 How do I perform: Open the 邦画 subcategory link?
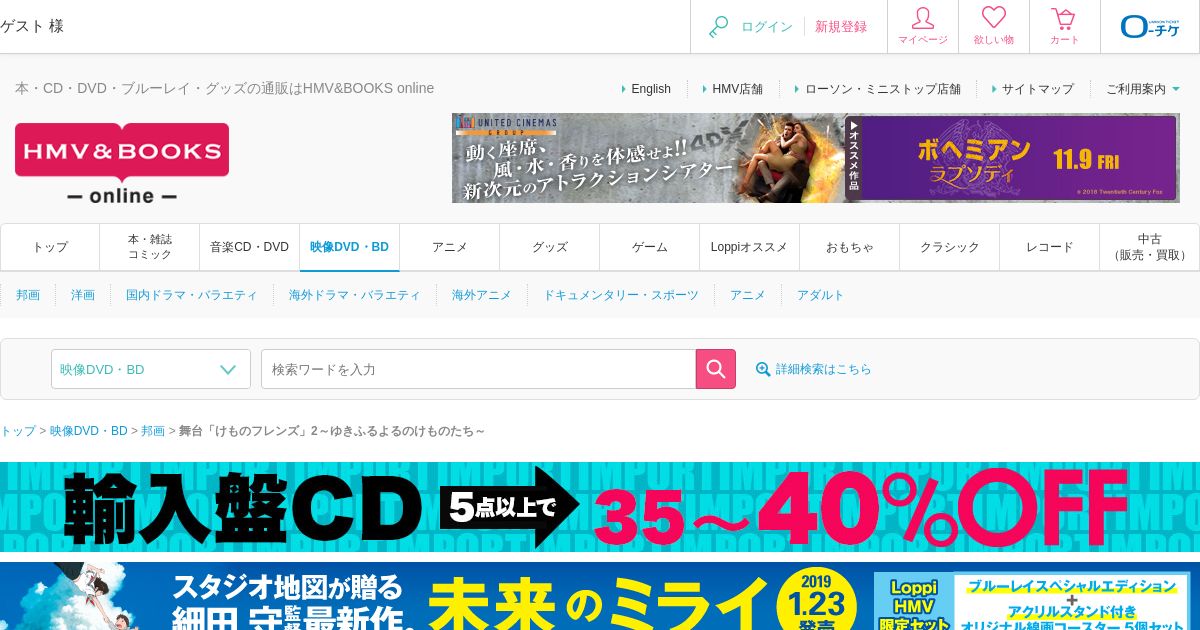tap(28, 295)
